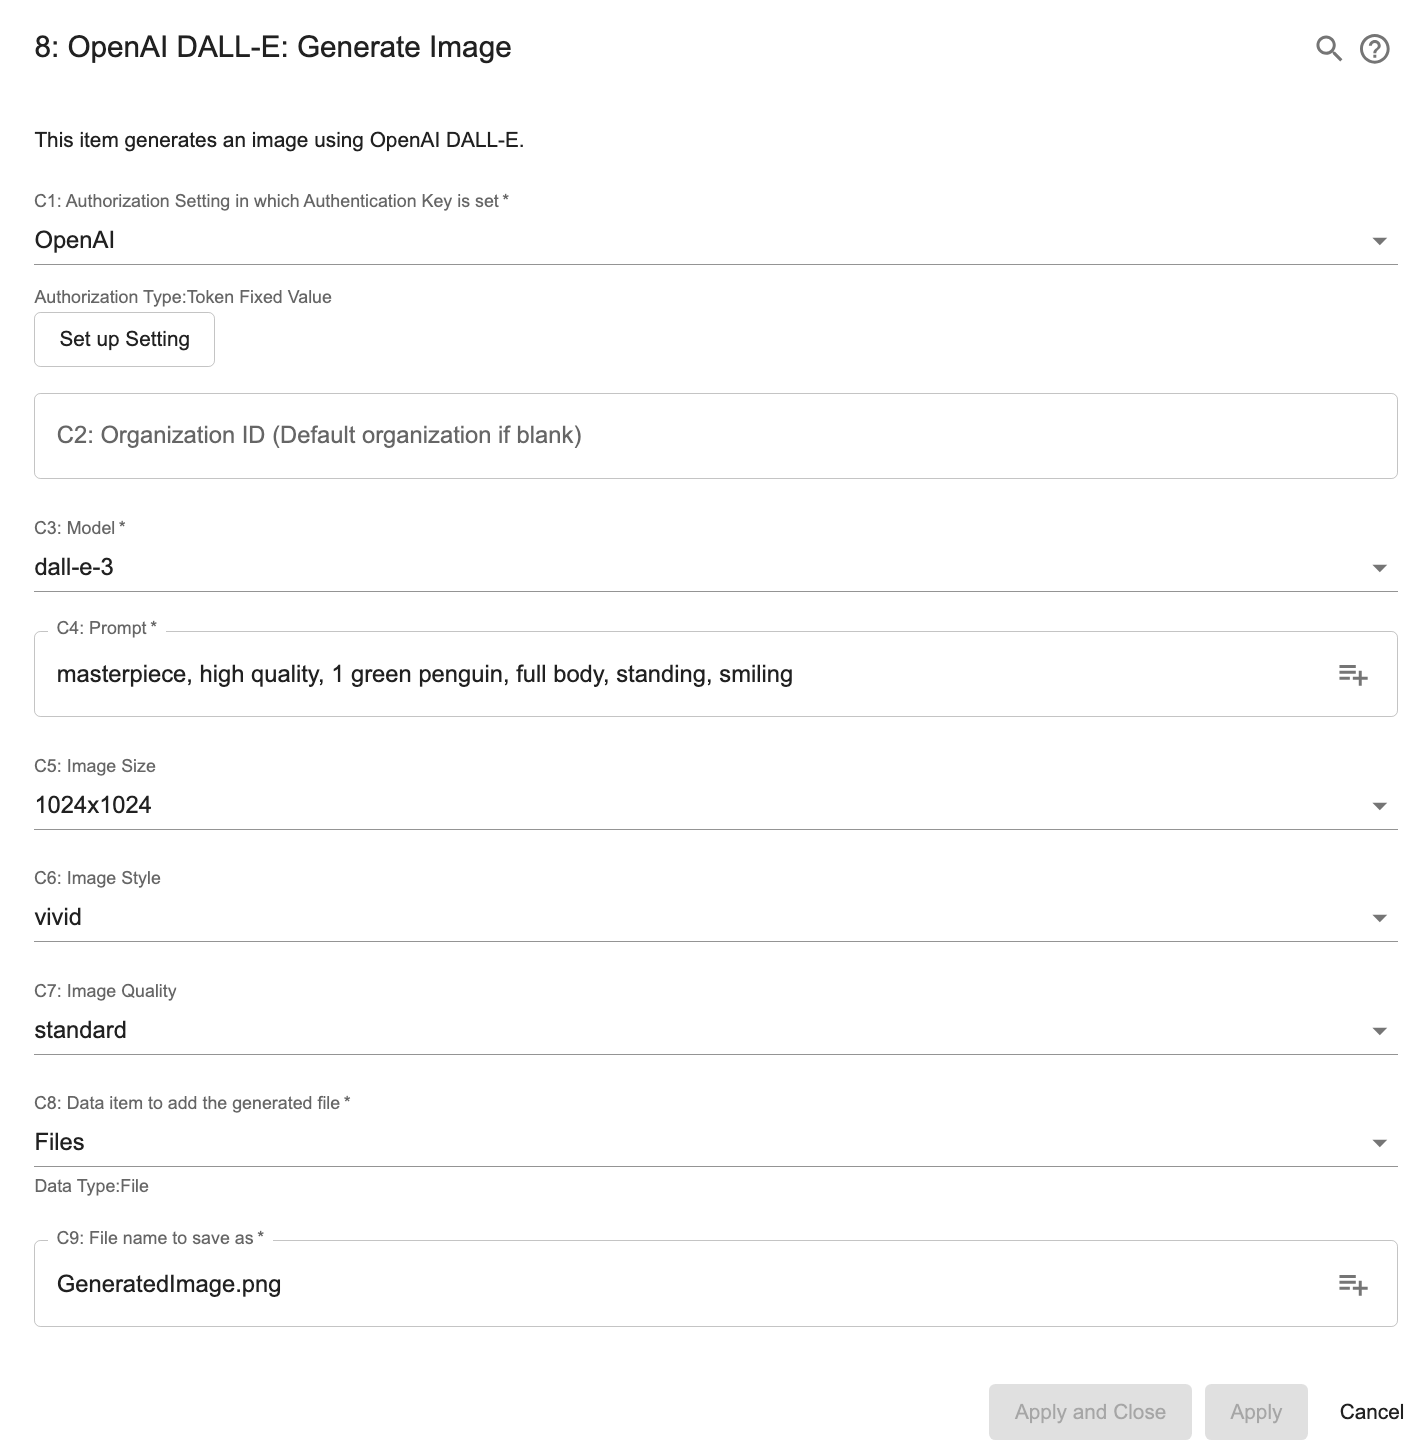Click the Apply and Close button

[1089, 1411]
